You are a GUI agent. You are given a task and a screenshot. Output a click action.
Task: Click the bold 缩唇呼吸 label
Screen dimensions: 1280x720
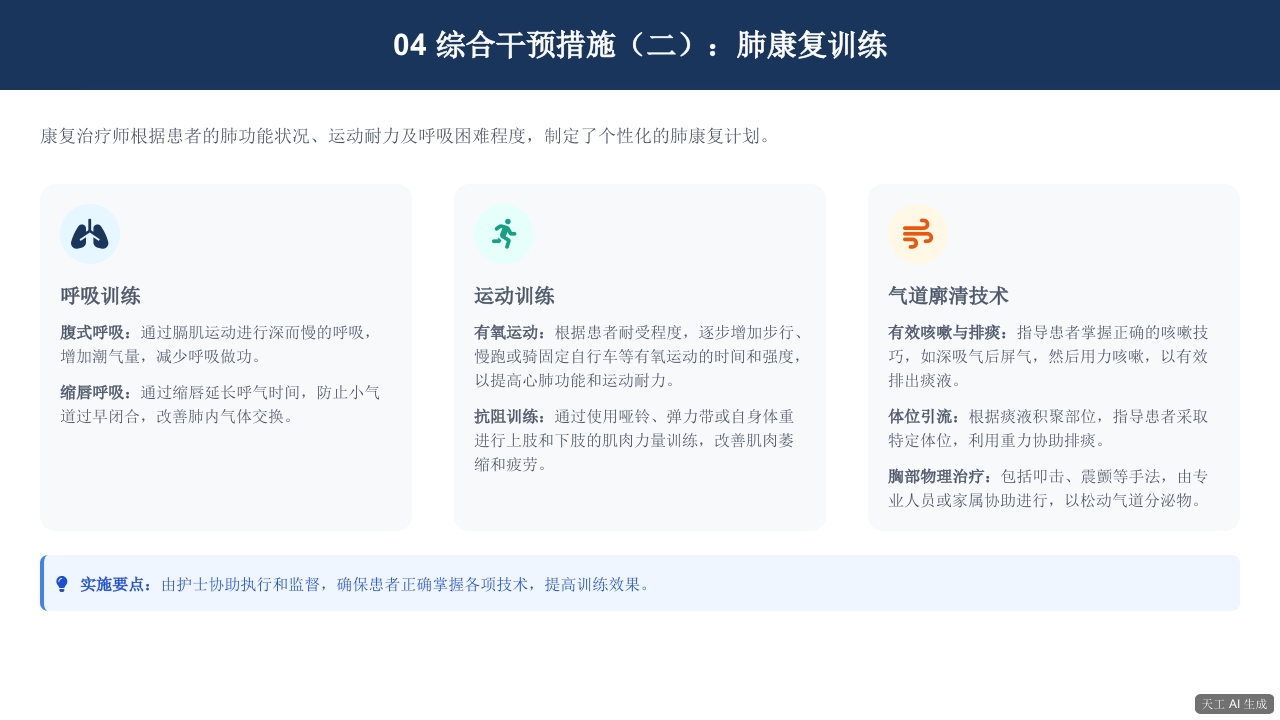coord(93,392)
